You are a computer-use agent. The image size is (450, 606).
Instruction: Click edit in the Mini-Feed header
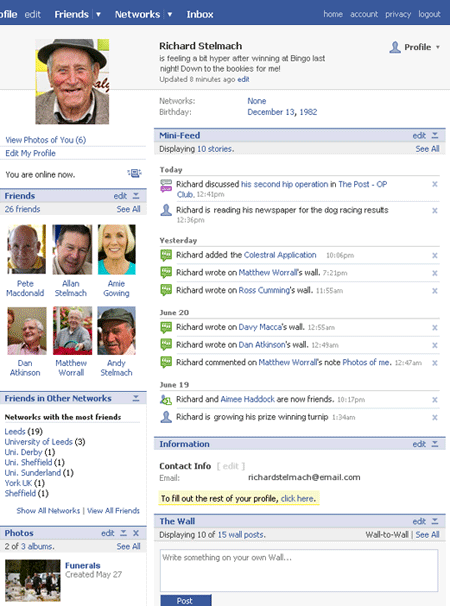coord(419,136)
